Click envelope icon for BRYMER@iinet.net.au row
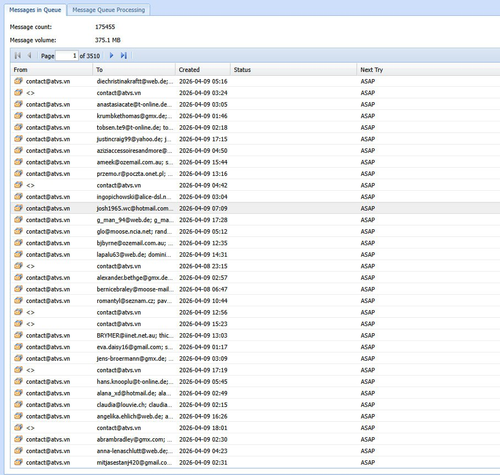This screenshot has height=475, width=500. 18,335
